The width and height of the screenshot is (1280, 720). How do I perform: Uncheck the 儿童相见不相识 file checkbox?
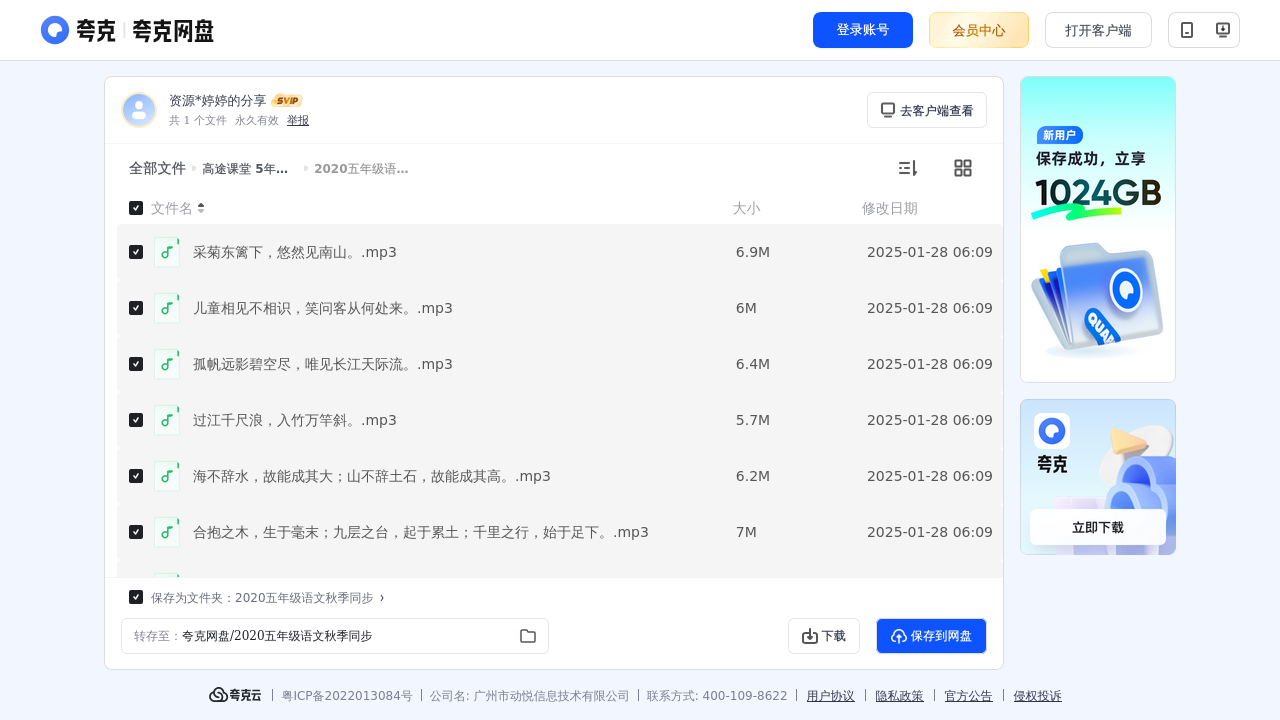pos(136,308)
